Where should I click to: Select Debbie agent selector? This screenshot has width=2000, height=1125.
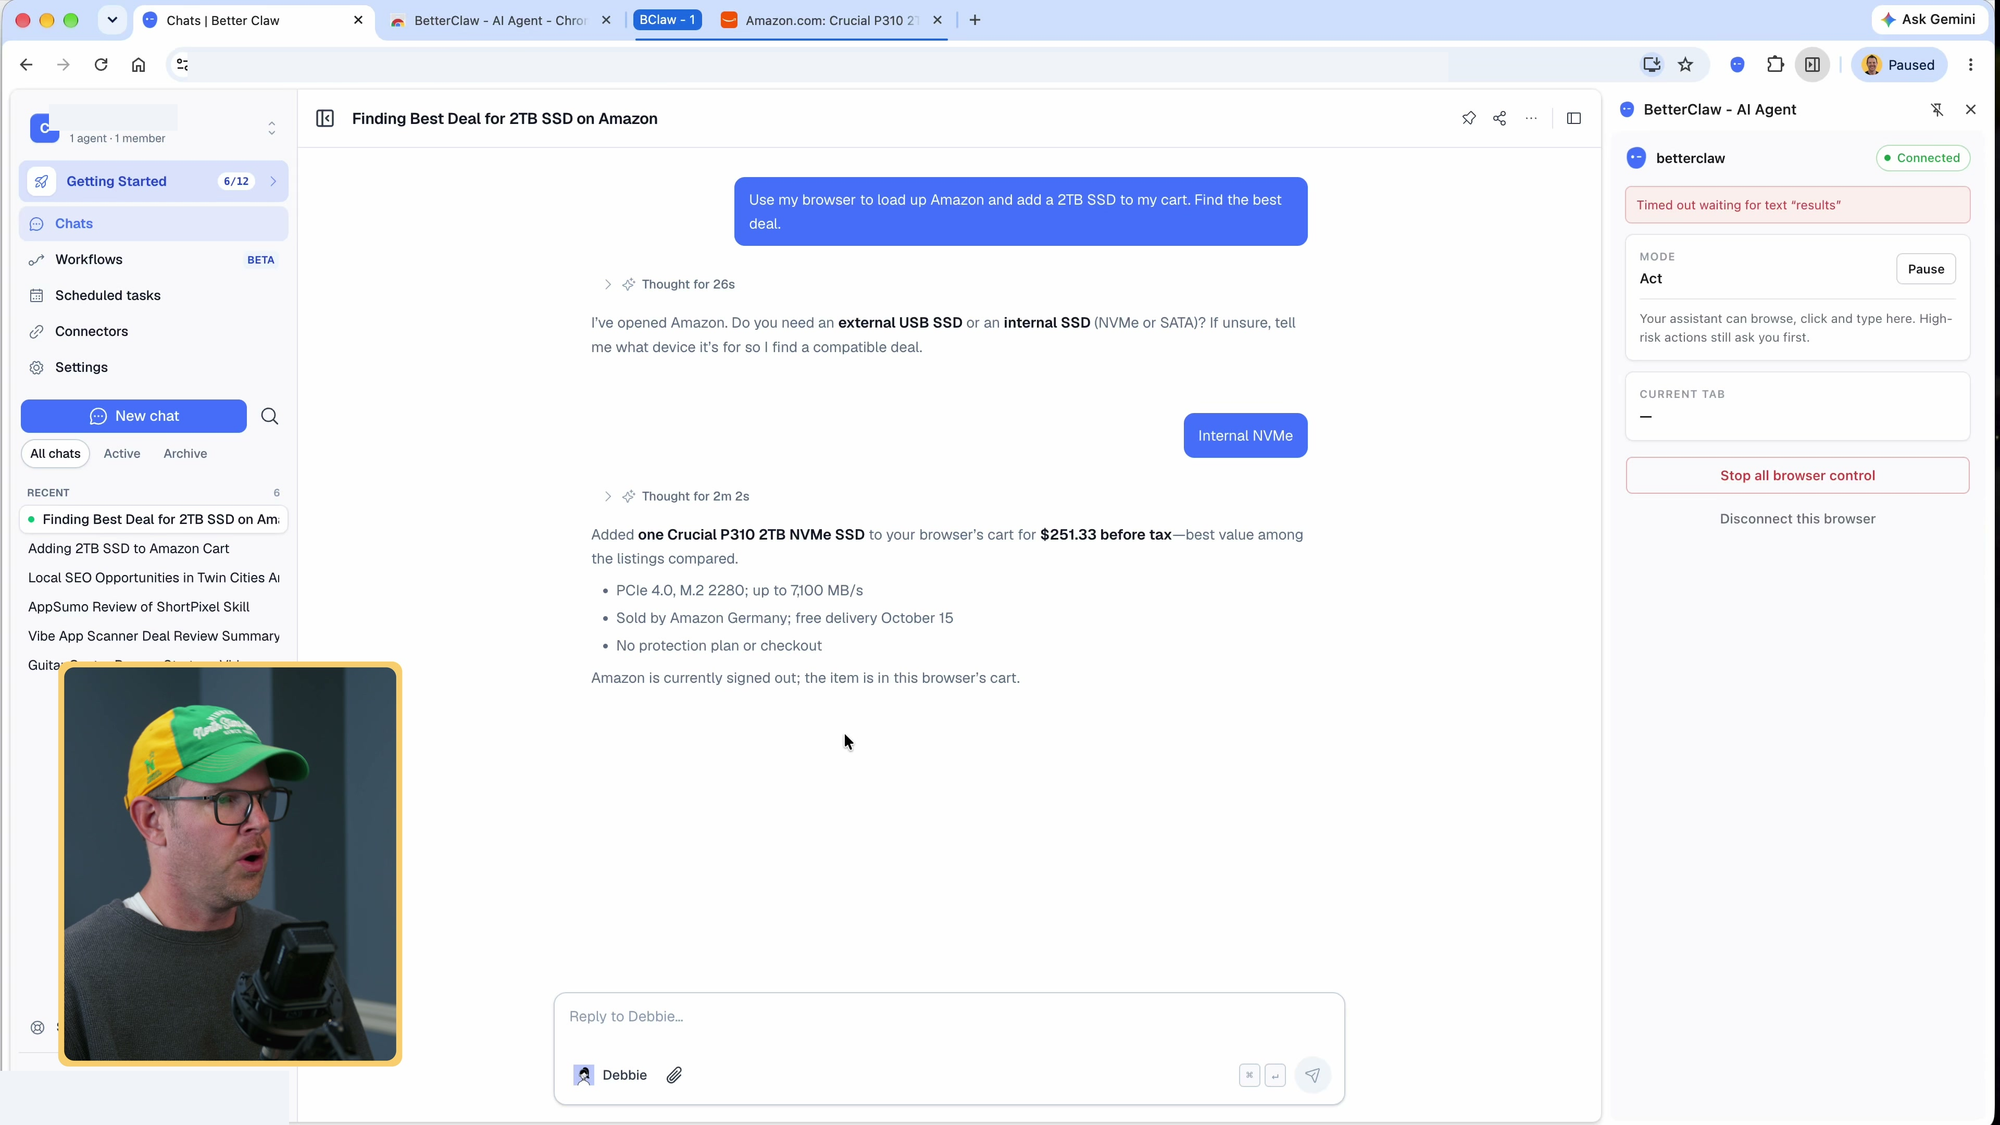[x=610, y=1075]
